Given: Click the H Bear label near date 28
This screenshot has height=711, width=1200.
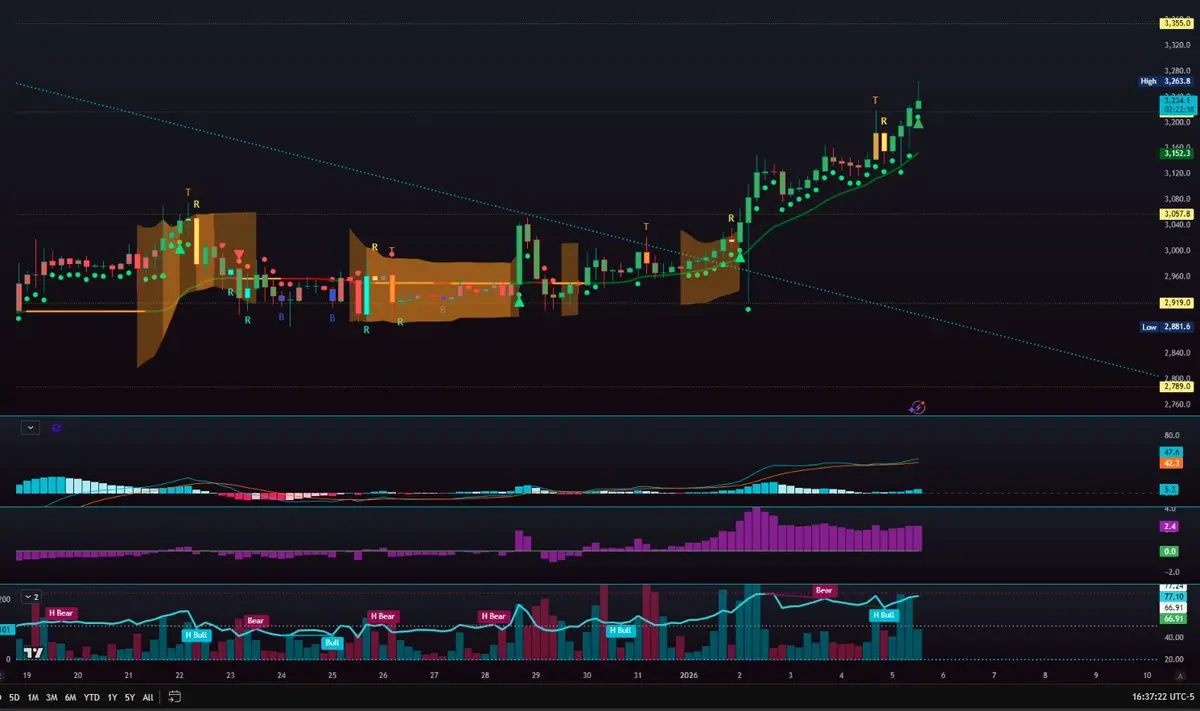Looking at the screenshot, I should (493, 617).
